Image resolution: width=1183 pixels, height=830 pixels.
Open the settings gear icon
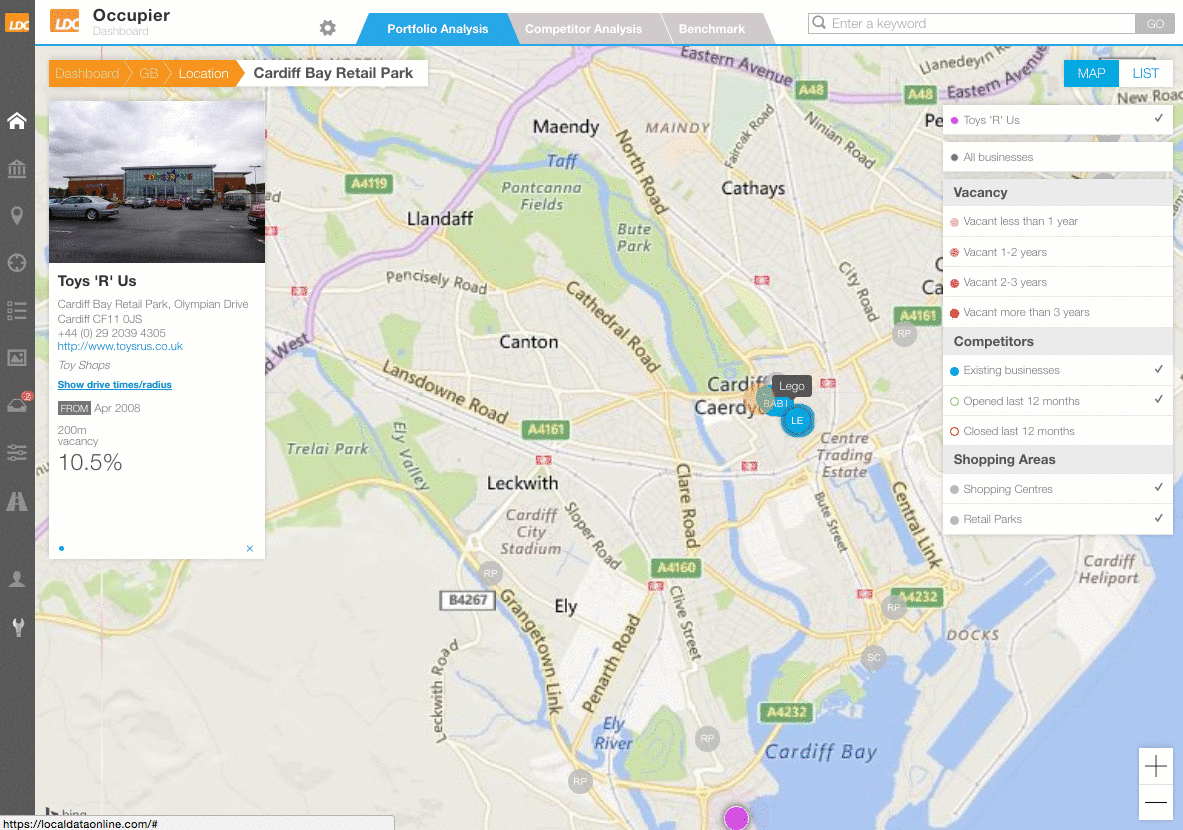pyautogui.click(x=327, y=28)
